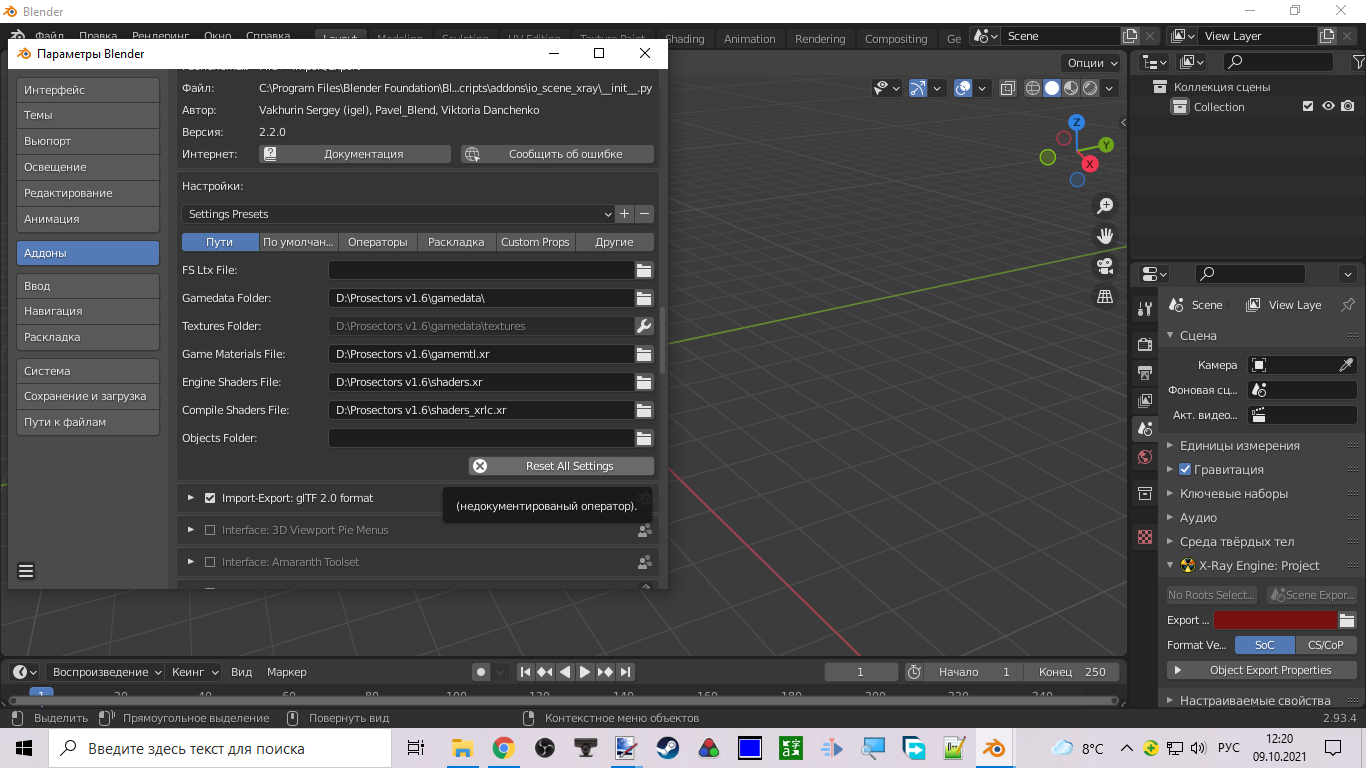
Task: Browse for the X-Ray Export folder
Action: coord(1347,620)
